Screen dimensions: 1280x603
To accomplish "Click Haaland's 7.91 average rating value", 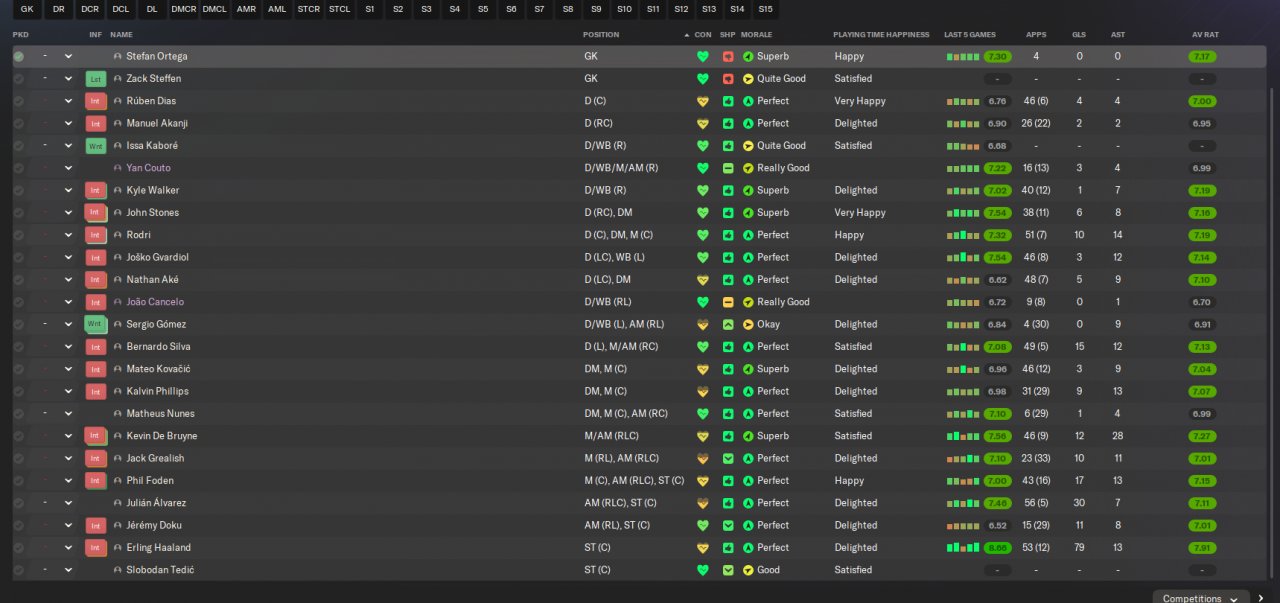I will coord(1202,548).
